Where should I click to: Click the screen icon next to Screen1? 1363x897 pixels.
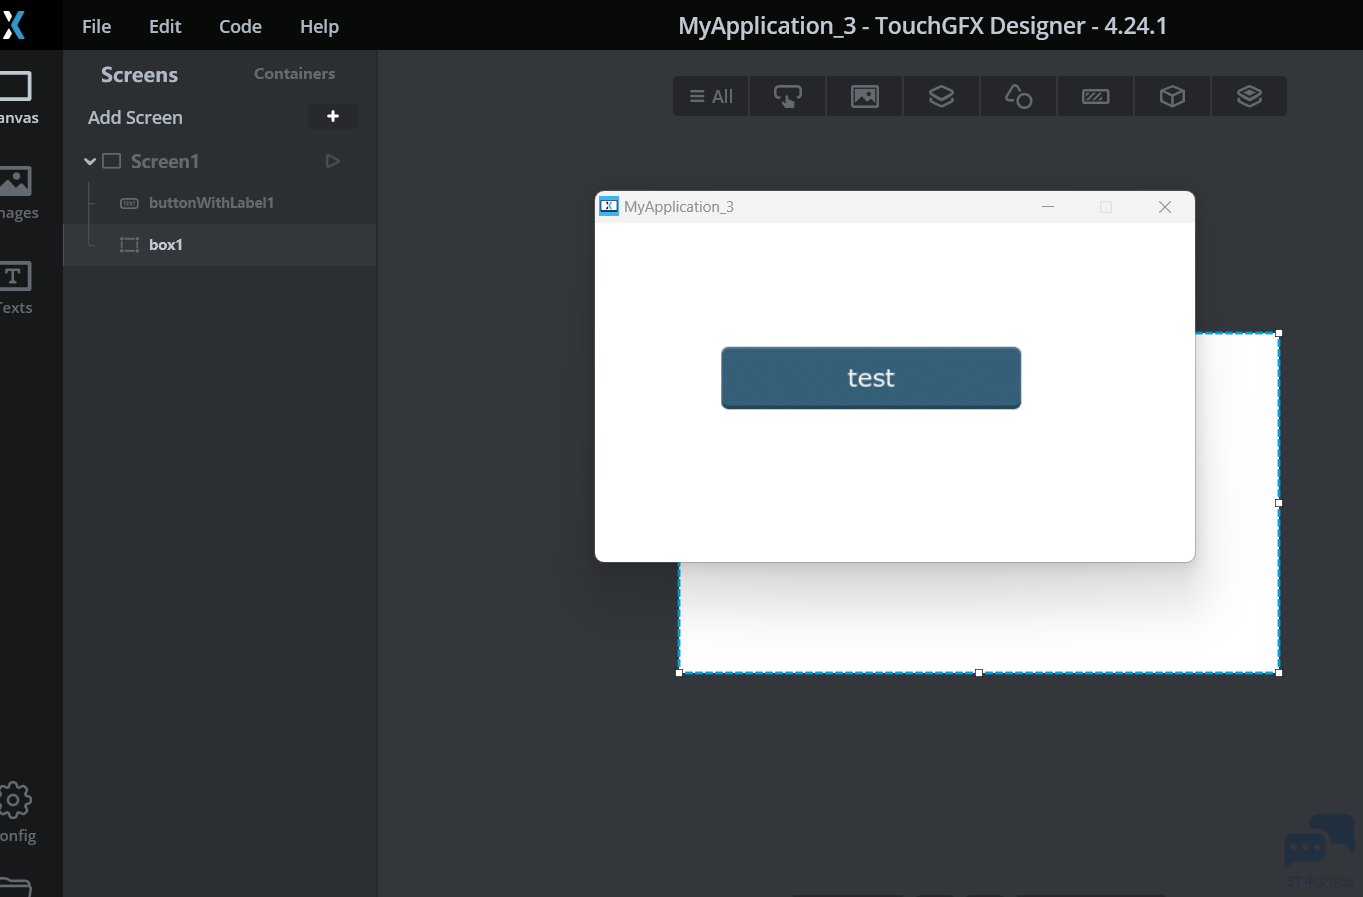[x=112, y=161]
